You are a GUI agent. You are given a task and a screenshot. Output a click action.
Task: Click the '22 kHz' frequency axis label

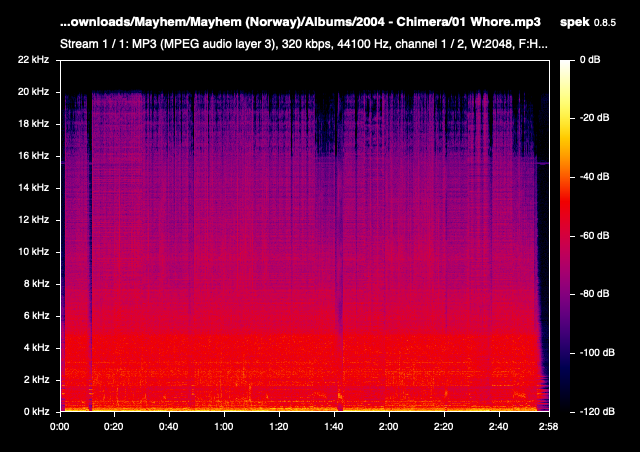coord(33,60)
